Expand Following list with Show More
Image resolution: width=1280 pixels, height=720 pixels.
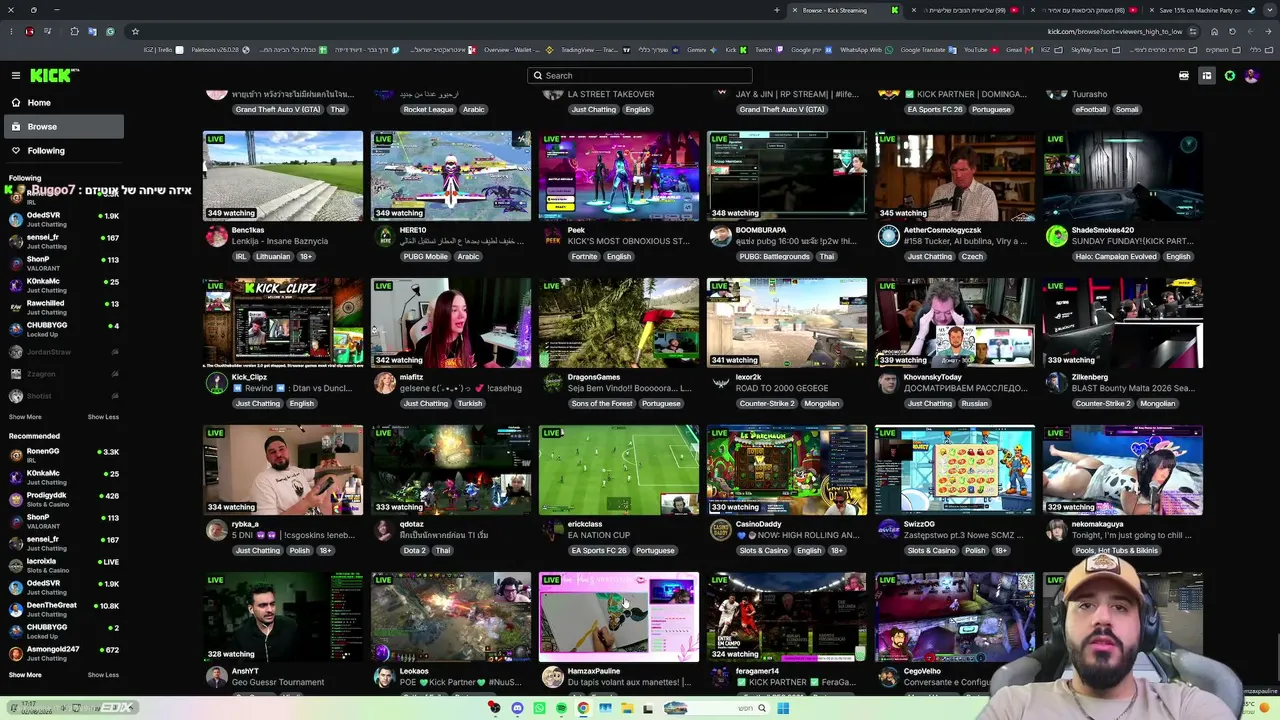click(x=25, y=417)
